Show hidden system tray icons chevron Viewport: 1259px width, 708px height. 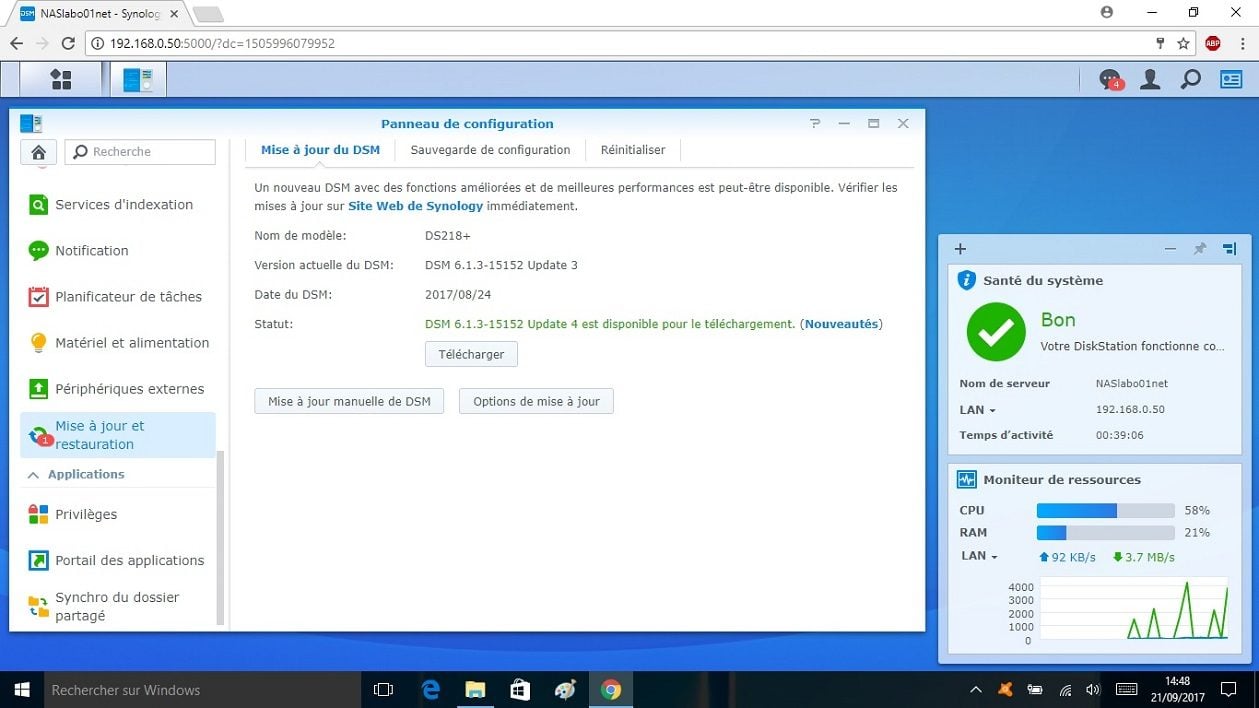[x=976, y=690]
